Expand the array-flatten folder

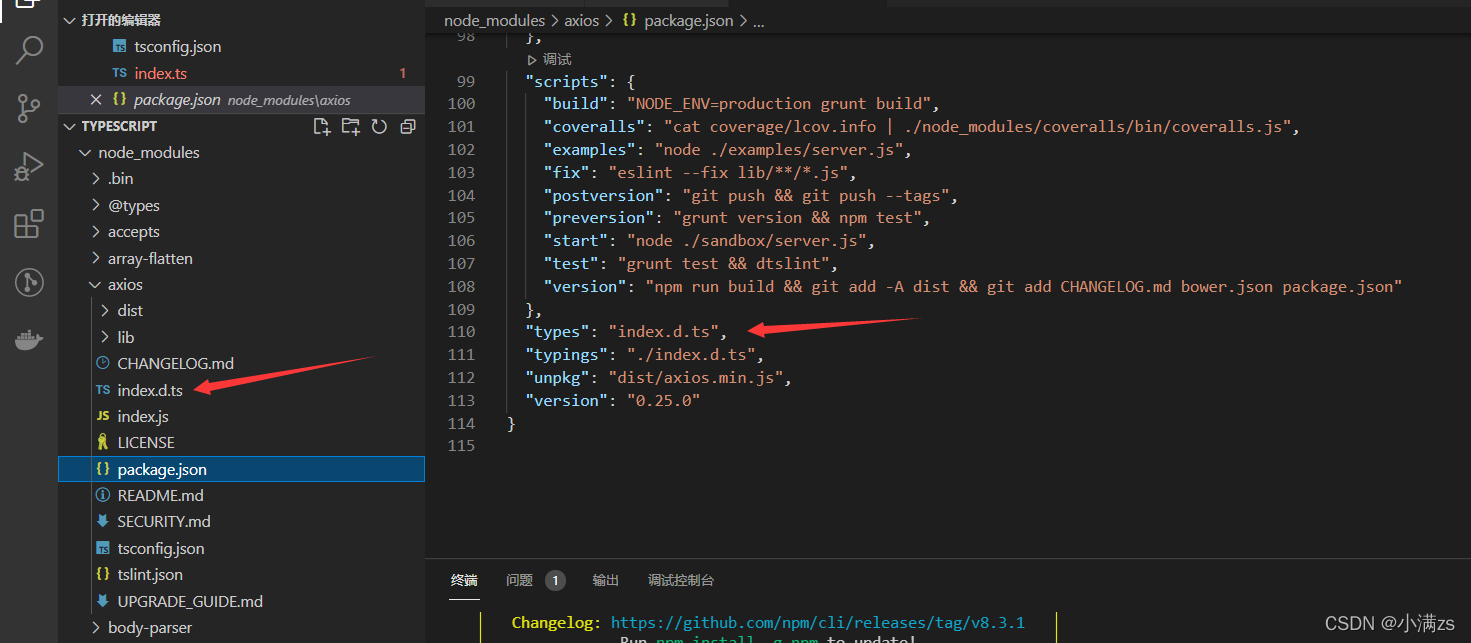(x=96, y=258)
